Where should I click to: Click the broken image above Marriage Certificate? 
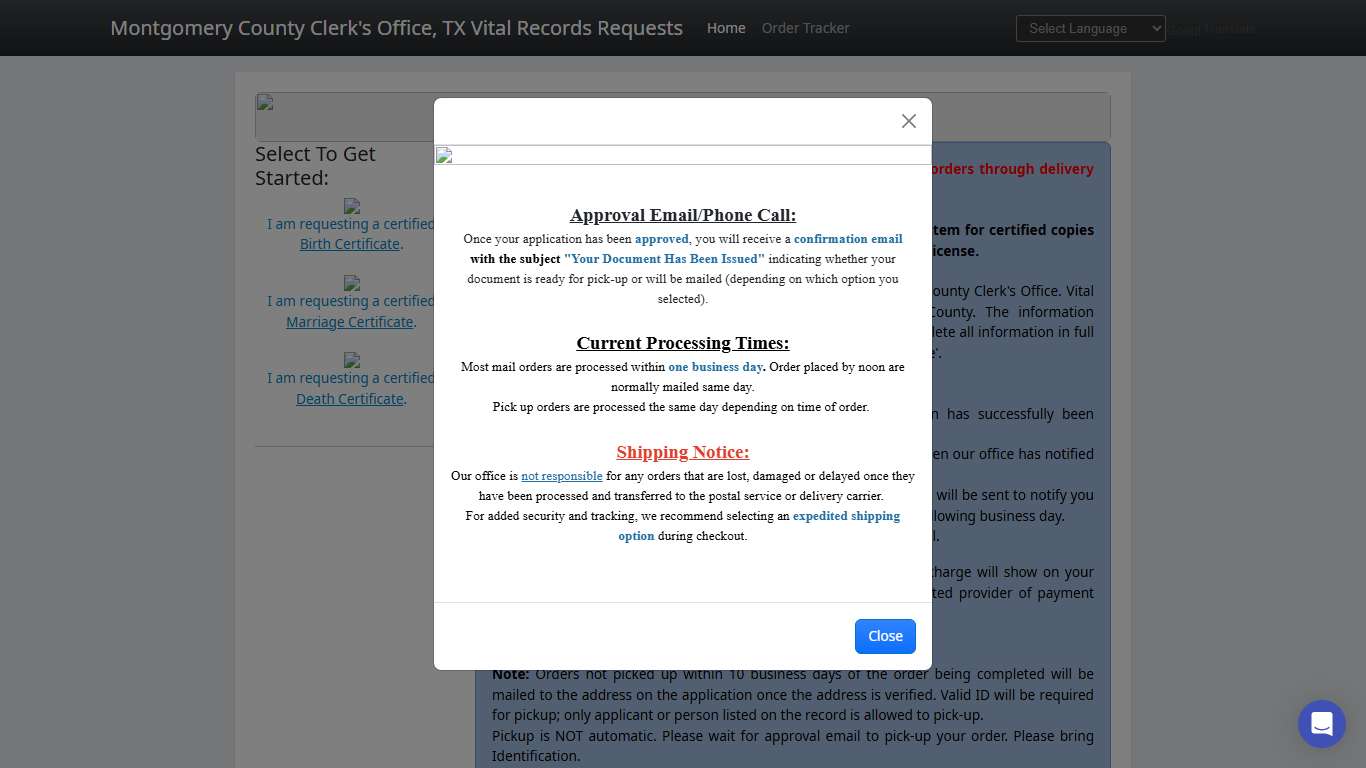351,285
